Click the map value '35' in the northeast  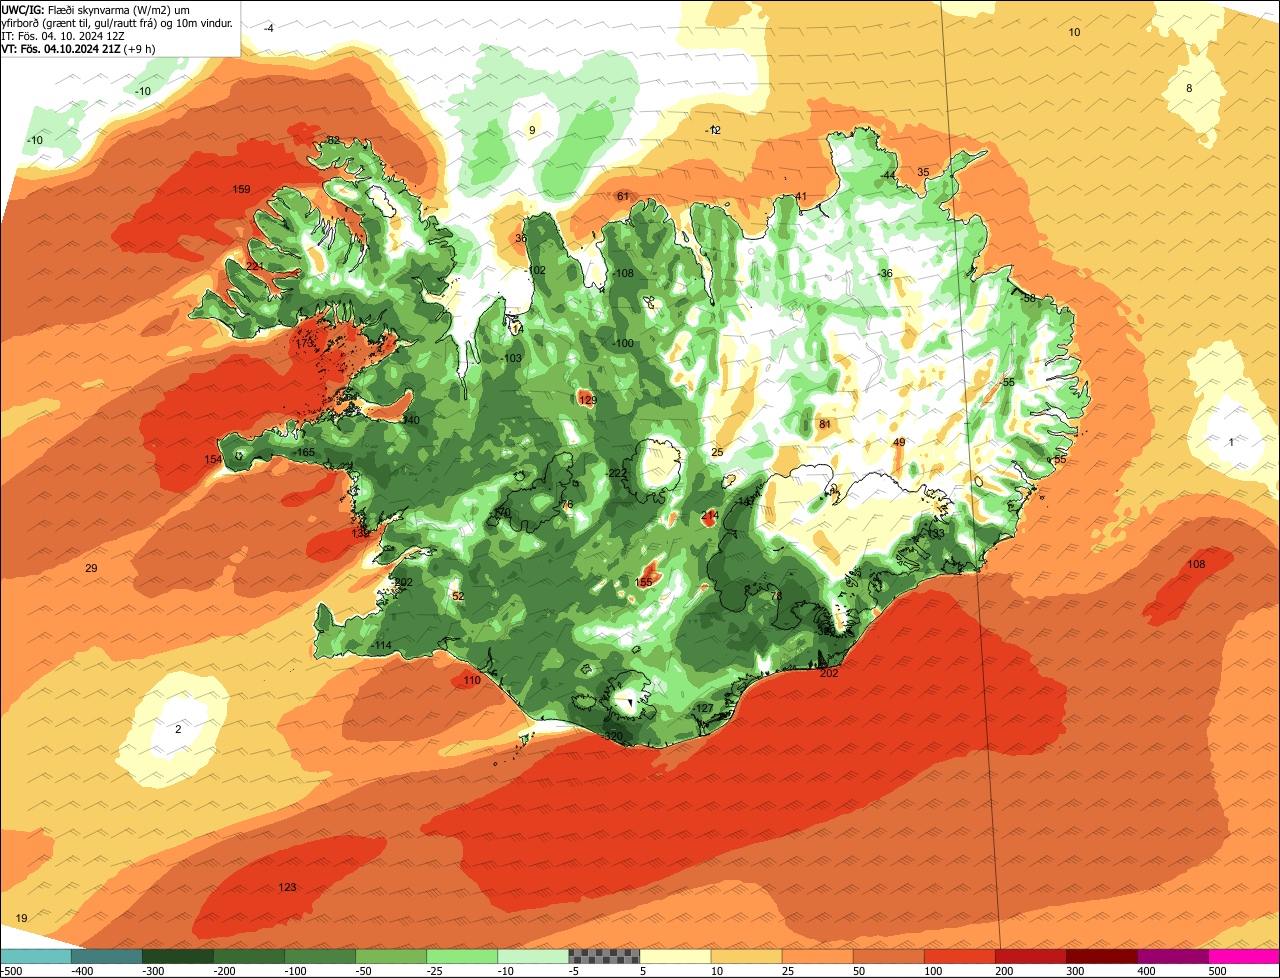click(923, 172)
